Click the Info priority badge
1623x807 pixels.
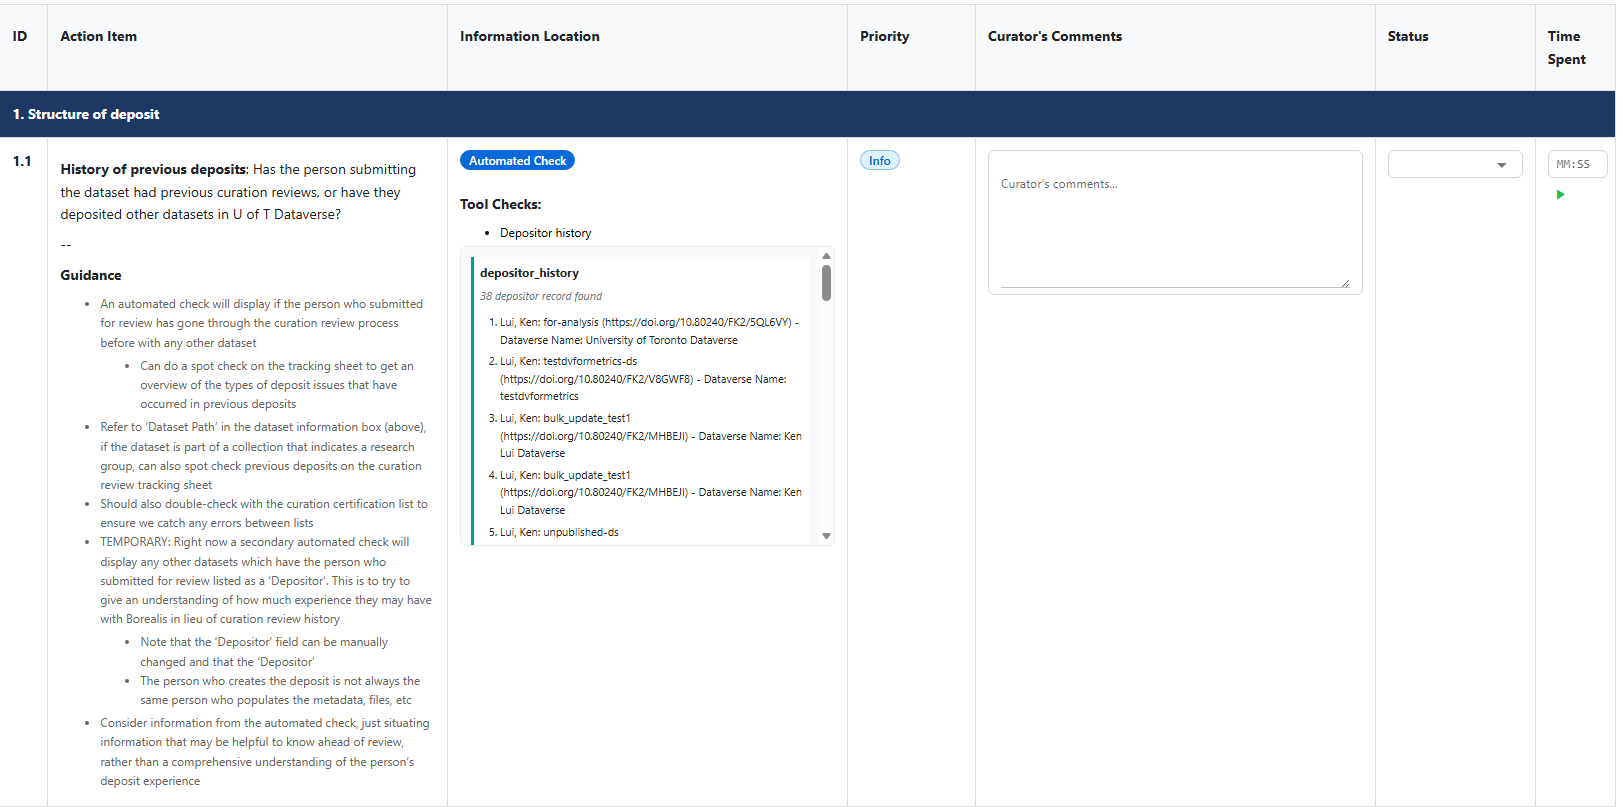coord(879,161)
